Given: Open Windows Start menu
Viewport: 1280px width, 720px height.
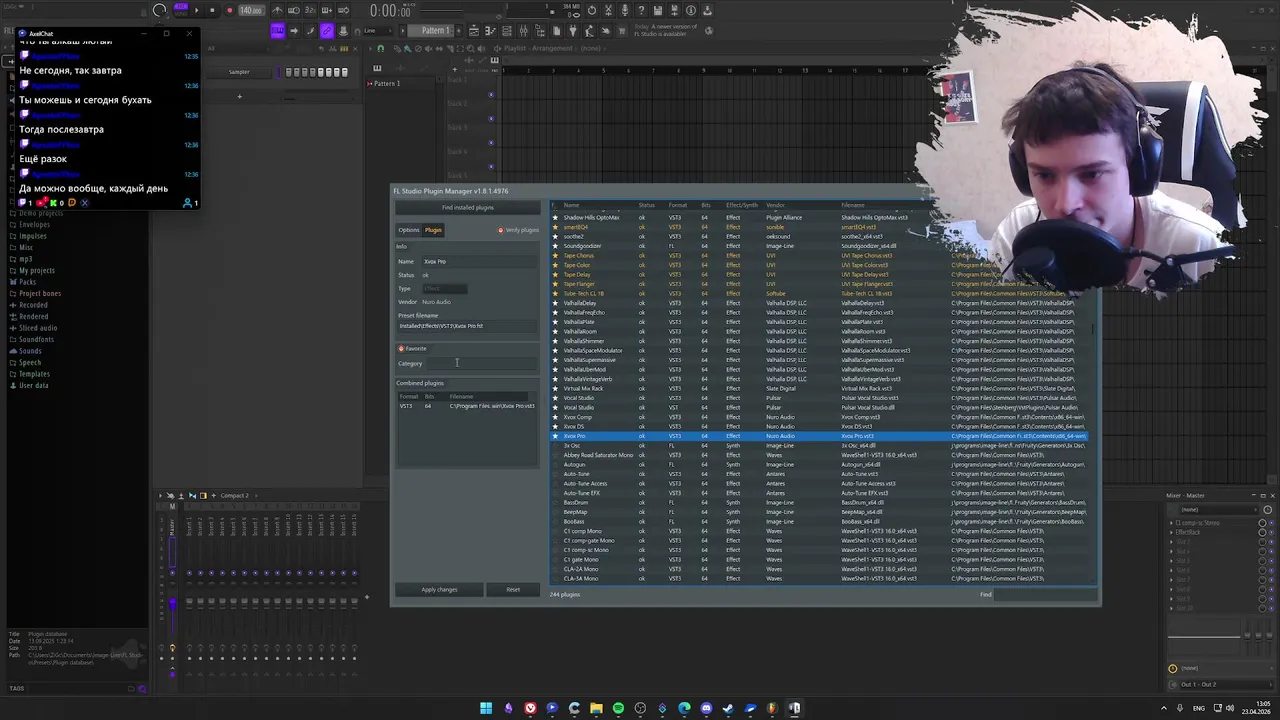Looking at the screenshot, I should click(486, 708).
